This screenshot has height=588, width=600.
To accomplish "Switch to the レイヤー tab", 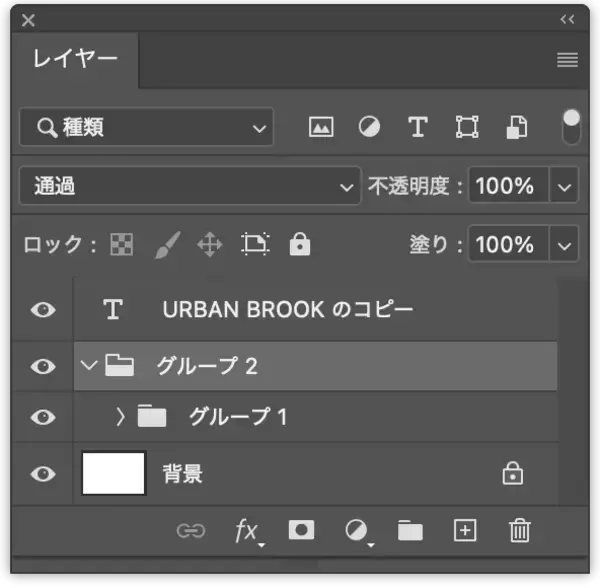I will point(75,60).
